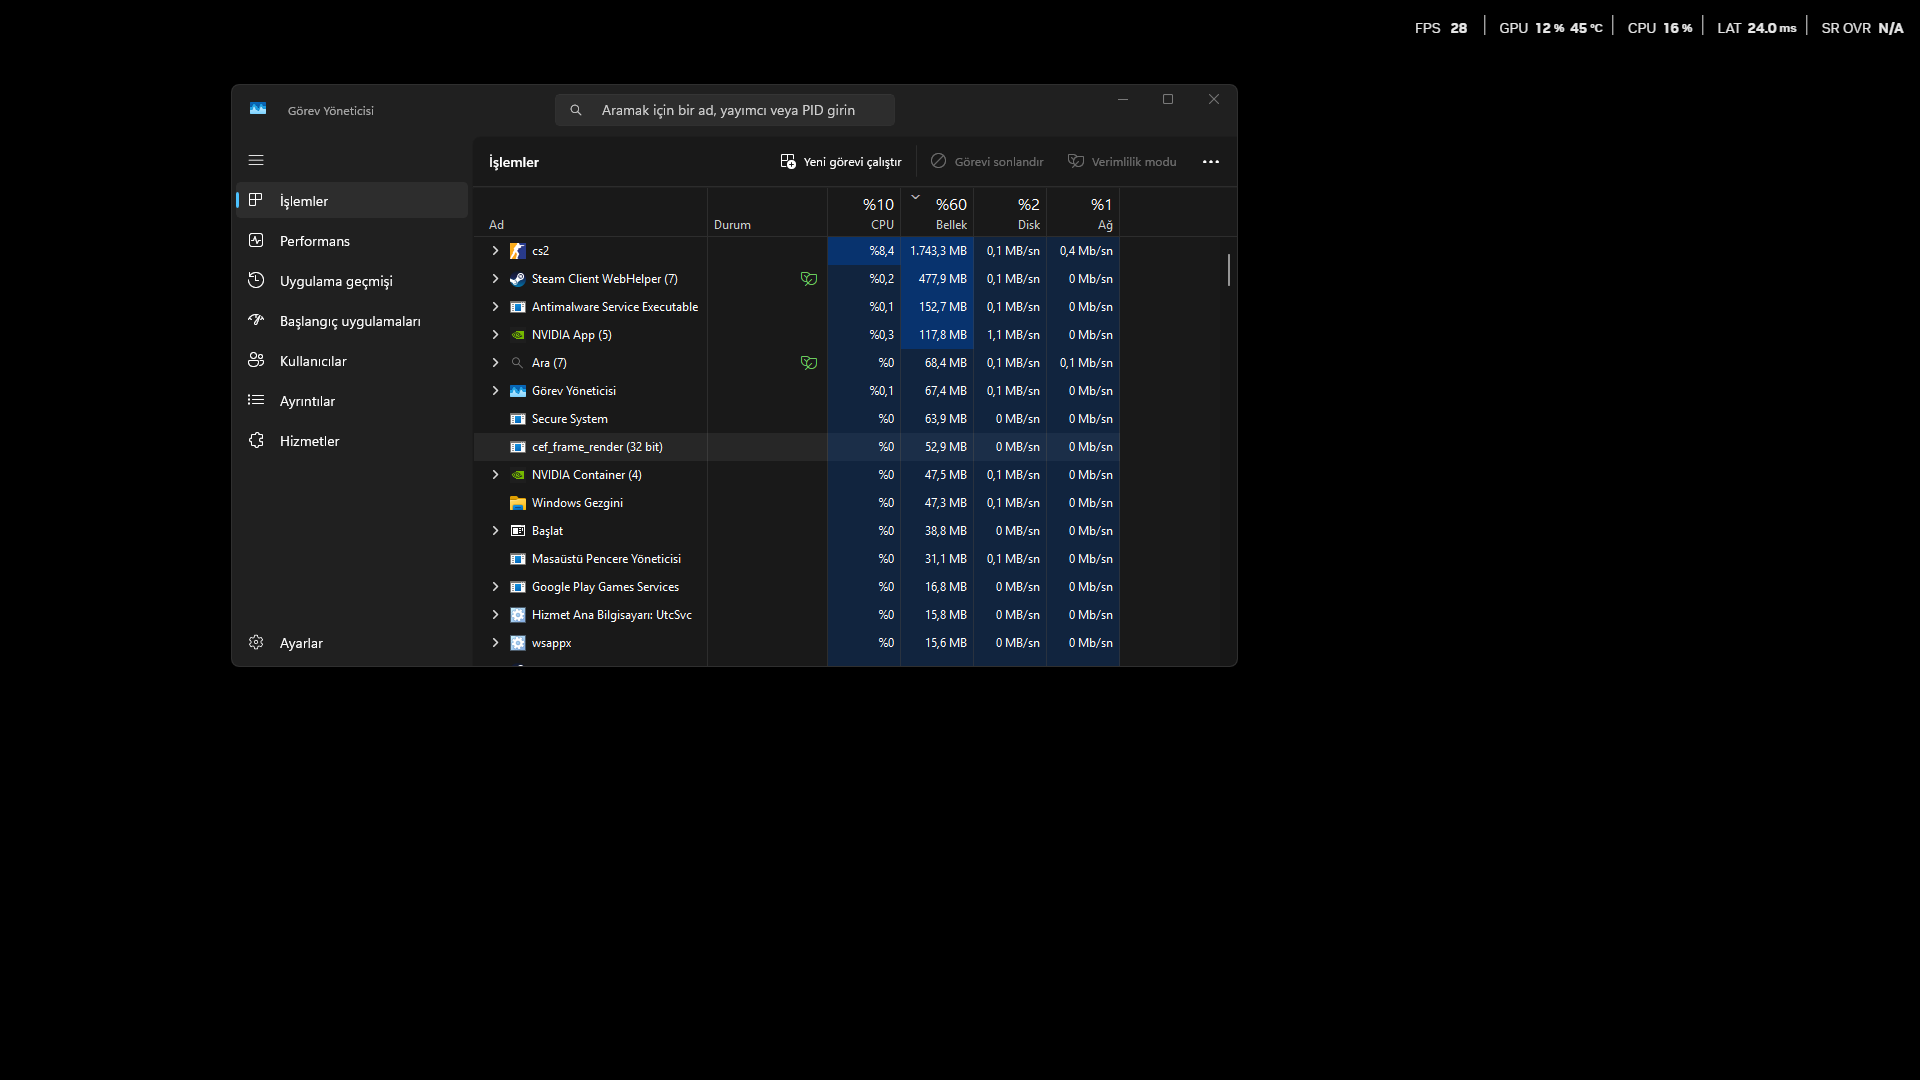Switch to Ayrıntılar tab
Screen dimensions: 1920x1080
click(352, 401)
